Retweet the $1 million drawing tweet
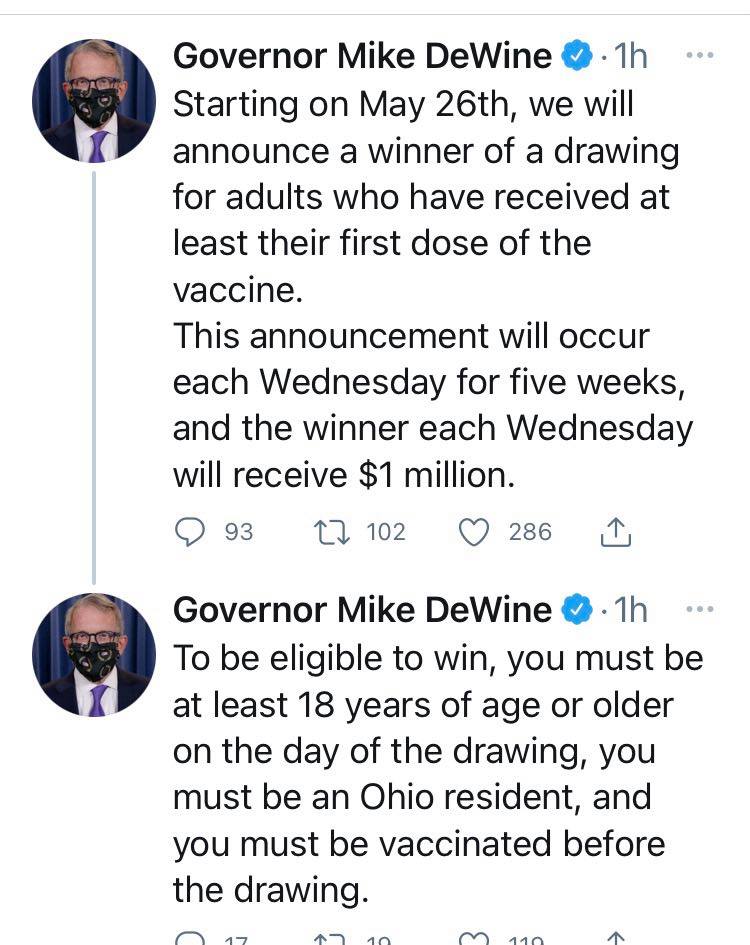Screen dimensions: 750x945 (x=328, y=532)
